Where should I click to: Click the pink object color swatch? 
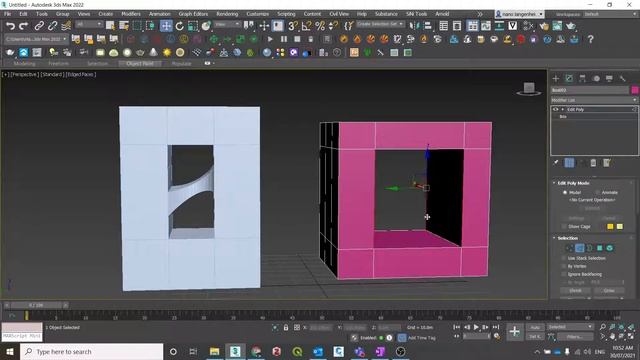click(635, 90)
